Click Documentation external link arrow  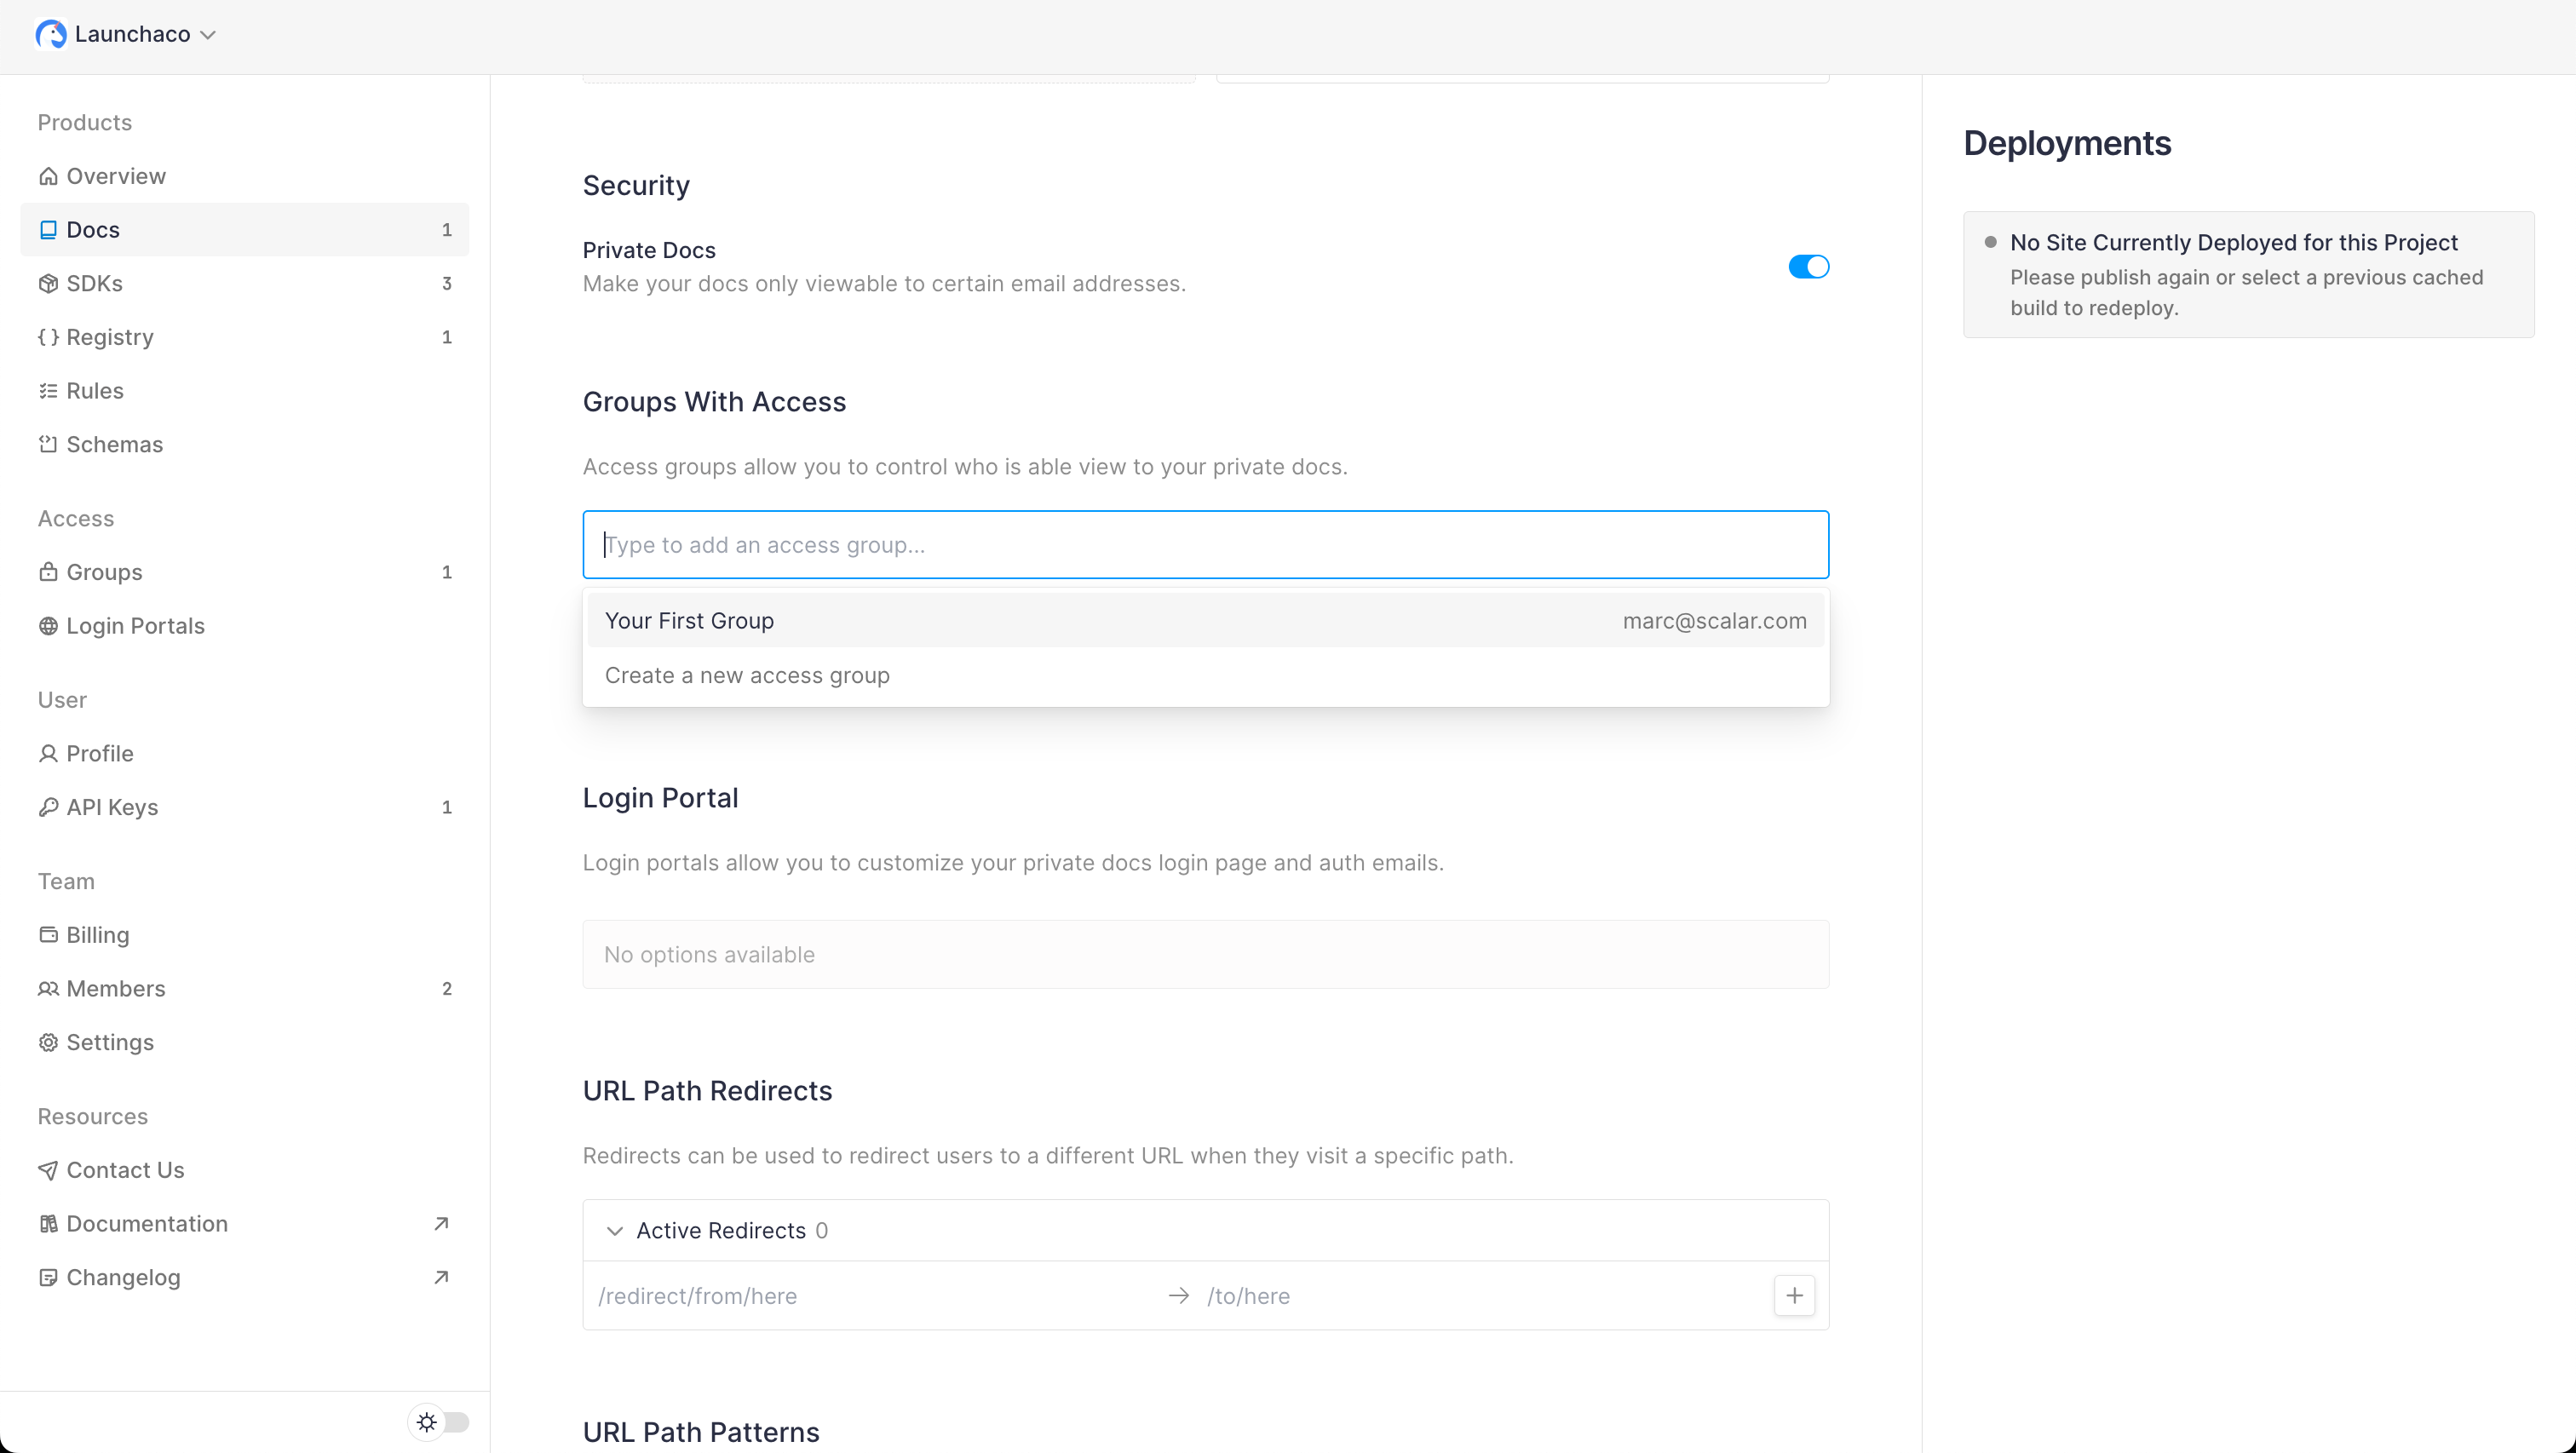441,1224
